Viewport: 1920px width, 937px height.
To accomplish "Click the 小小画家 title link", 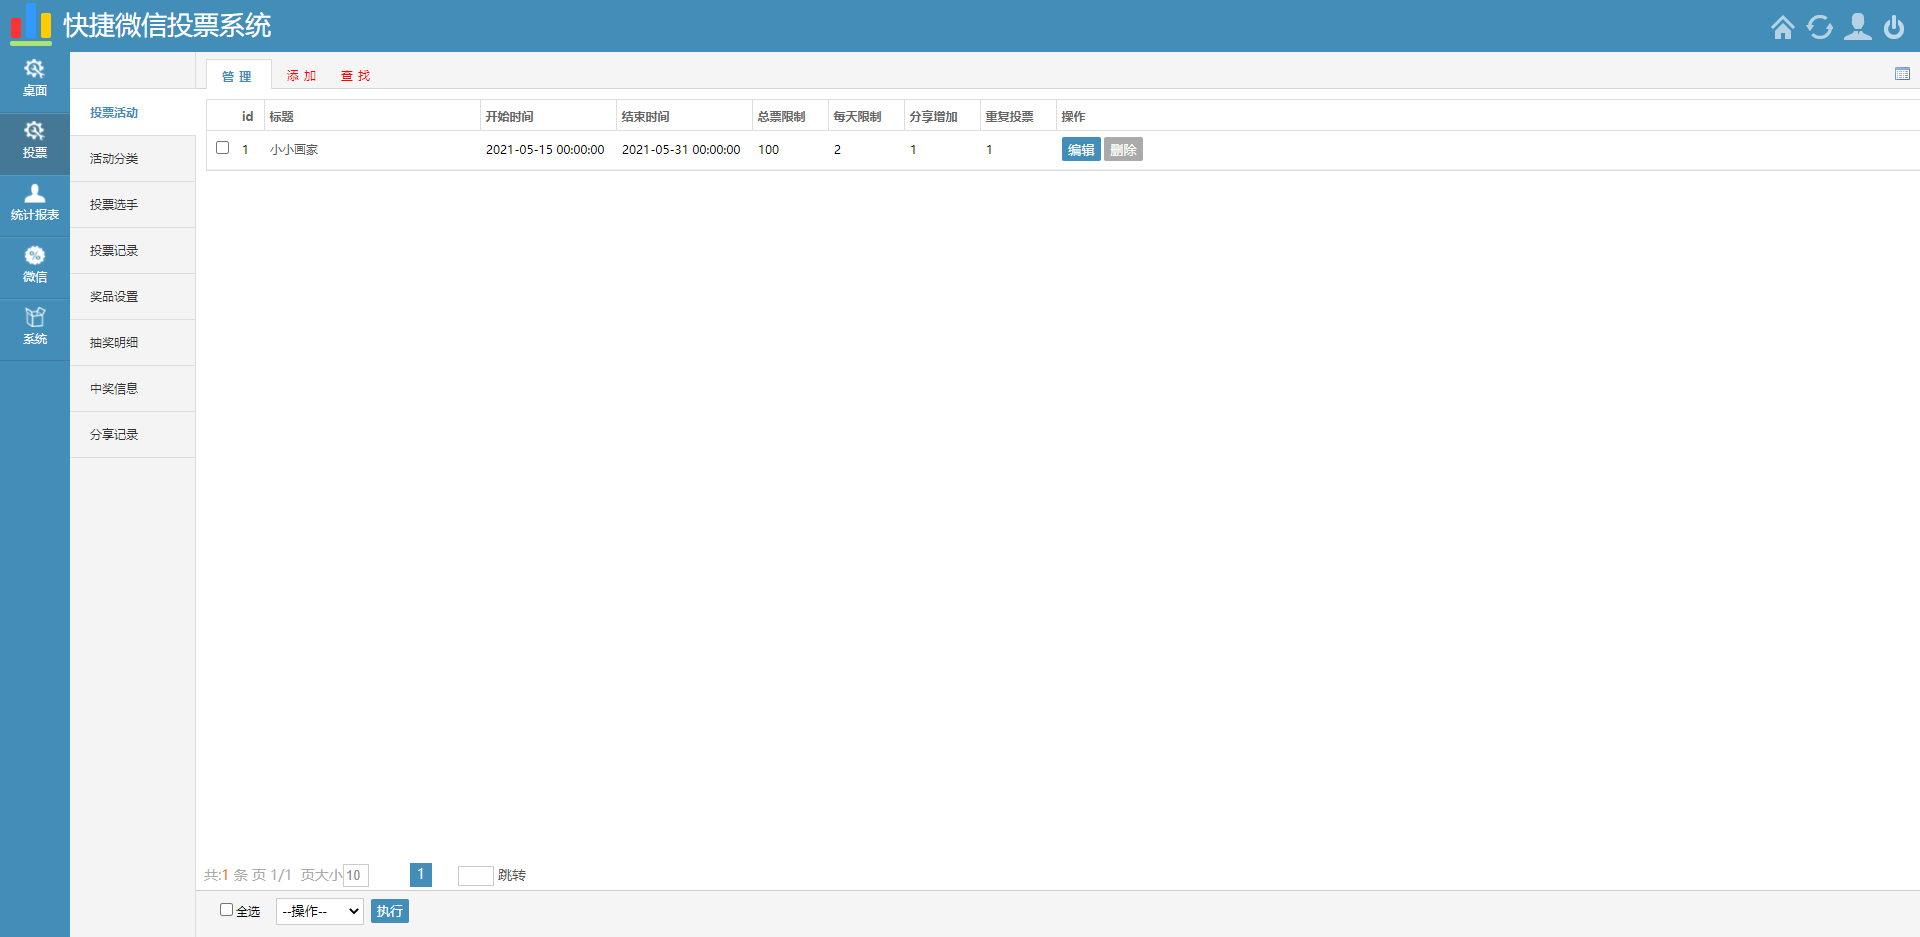I will (294, 150).
